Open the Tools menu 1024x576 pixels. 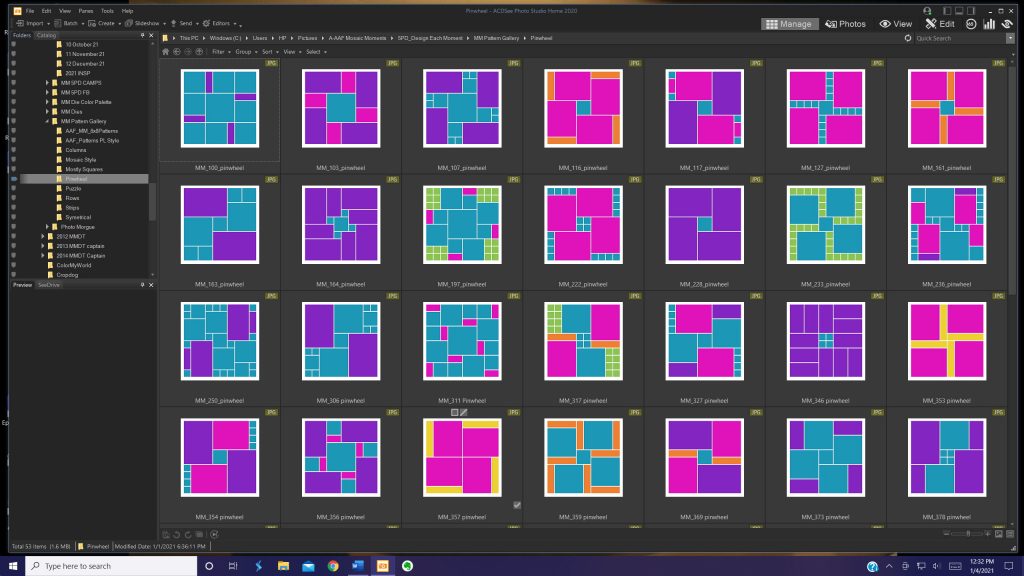(x=107, y=11)
